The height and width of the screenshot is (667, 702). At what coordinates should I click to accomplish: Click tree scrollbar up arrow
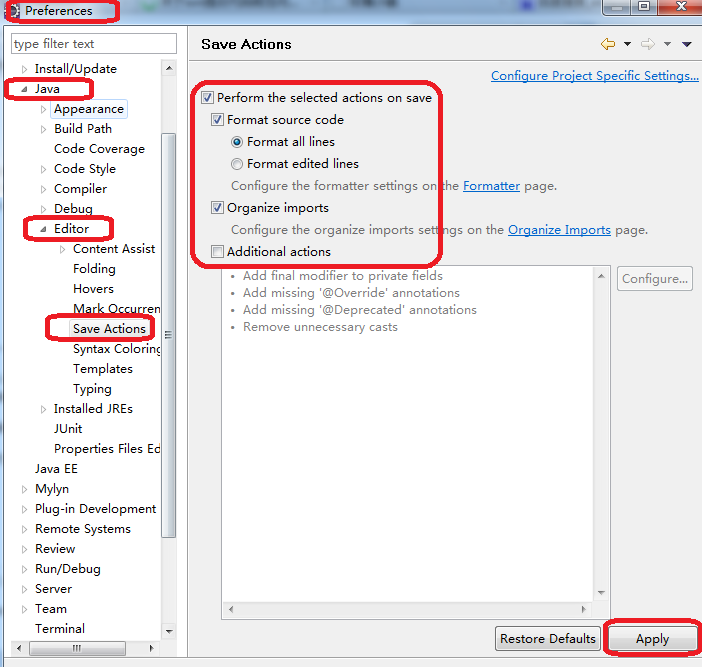169,68
